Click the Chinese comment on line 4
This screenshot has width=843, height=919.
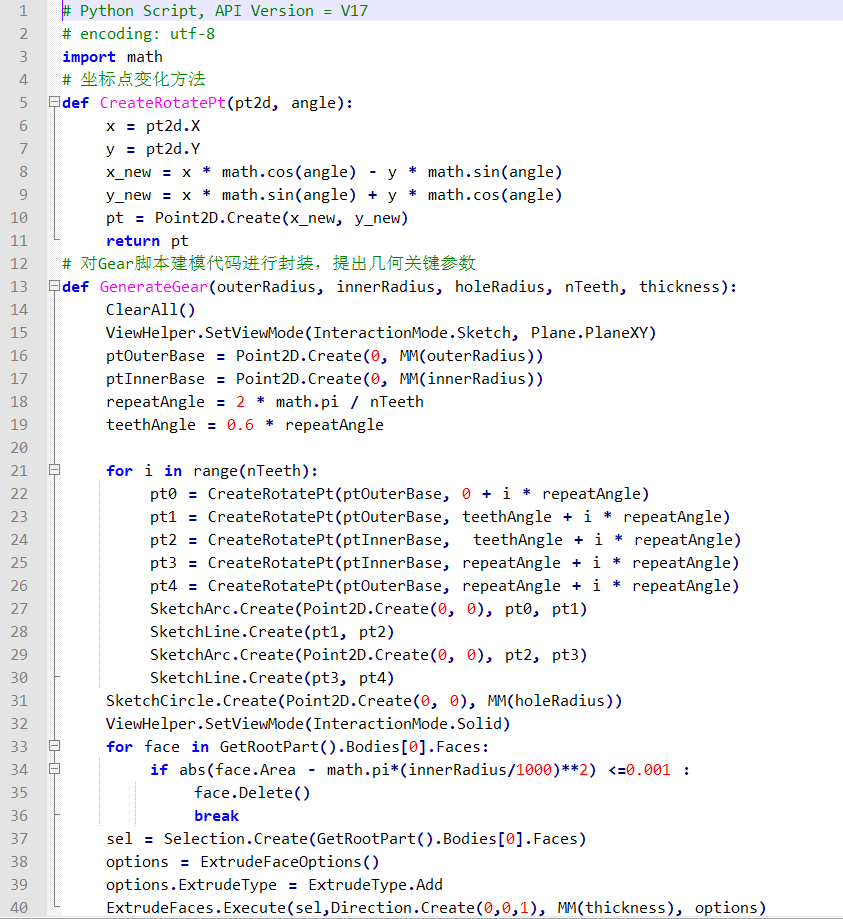[x=134, y=79]
